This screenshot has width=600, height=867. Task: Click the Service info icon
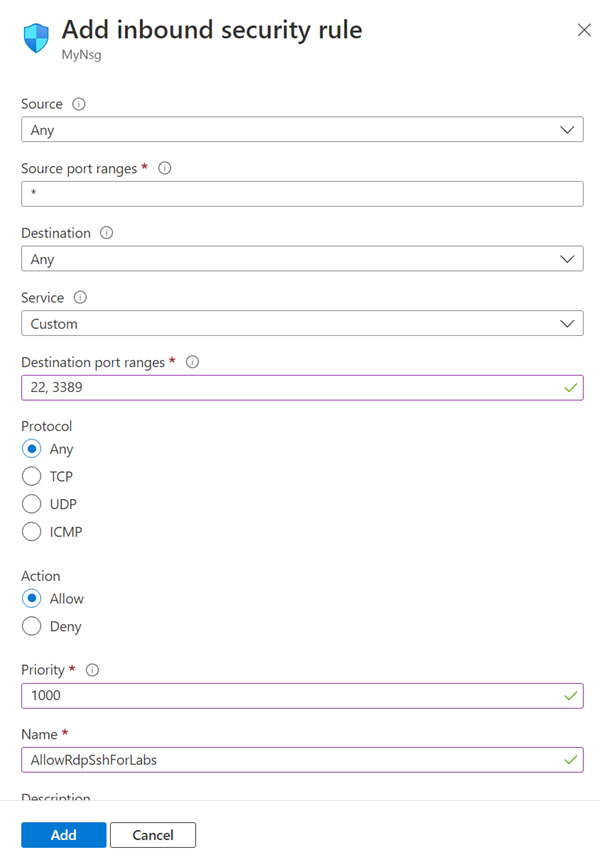pos(78,297)
